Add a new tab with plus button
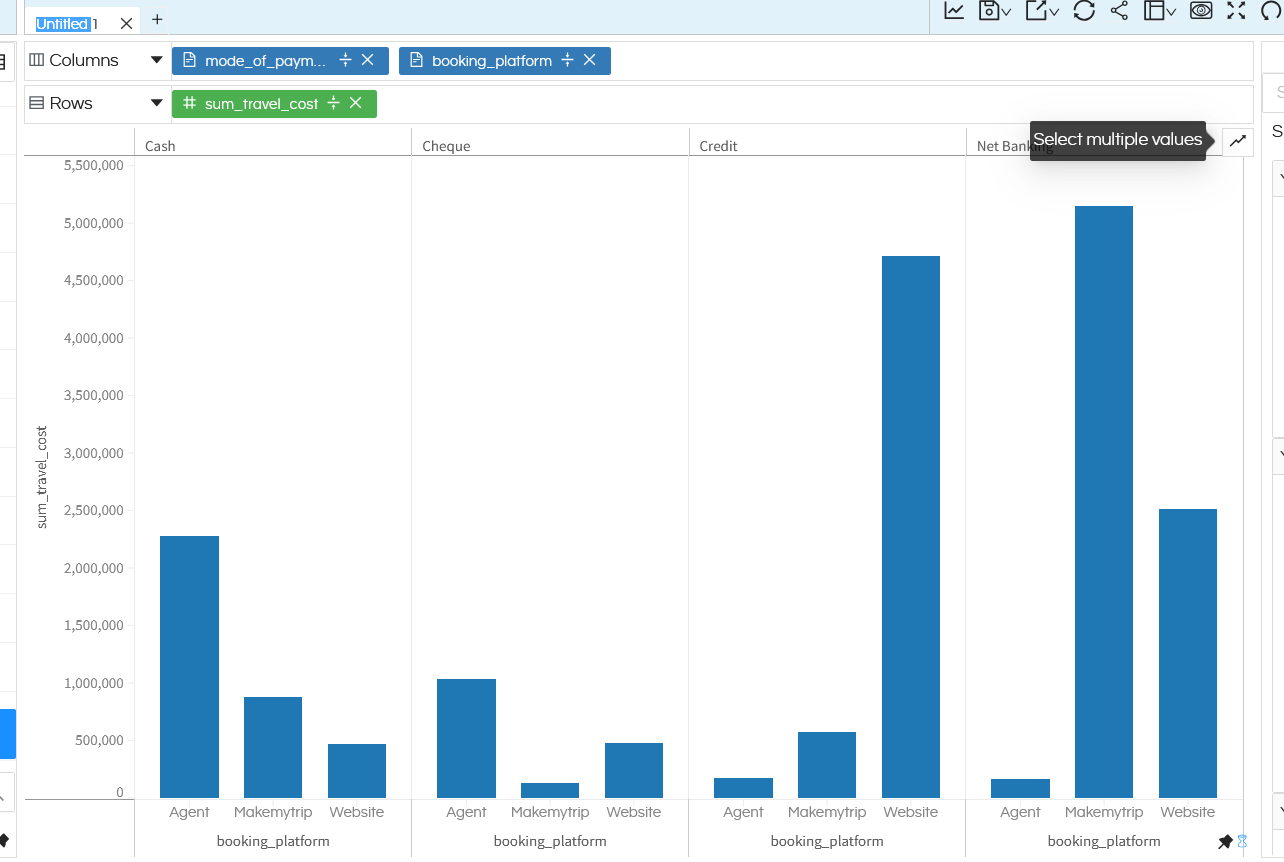The width and height of the screenshot is (1284, 862). point(157,20)
